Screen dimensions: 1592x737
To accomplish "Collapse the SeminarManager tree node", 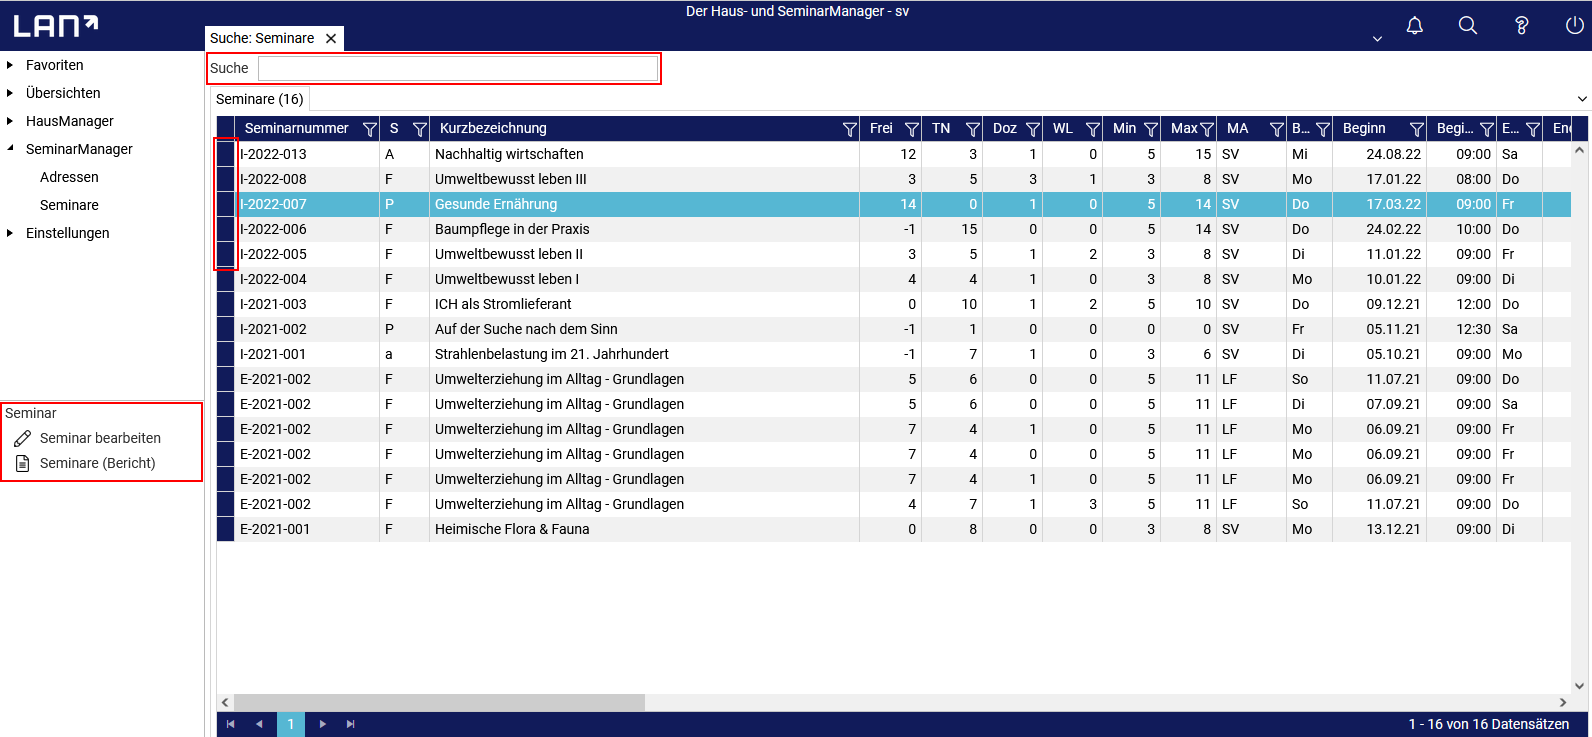I will tap(10, 149).
